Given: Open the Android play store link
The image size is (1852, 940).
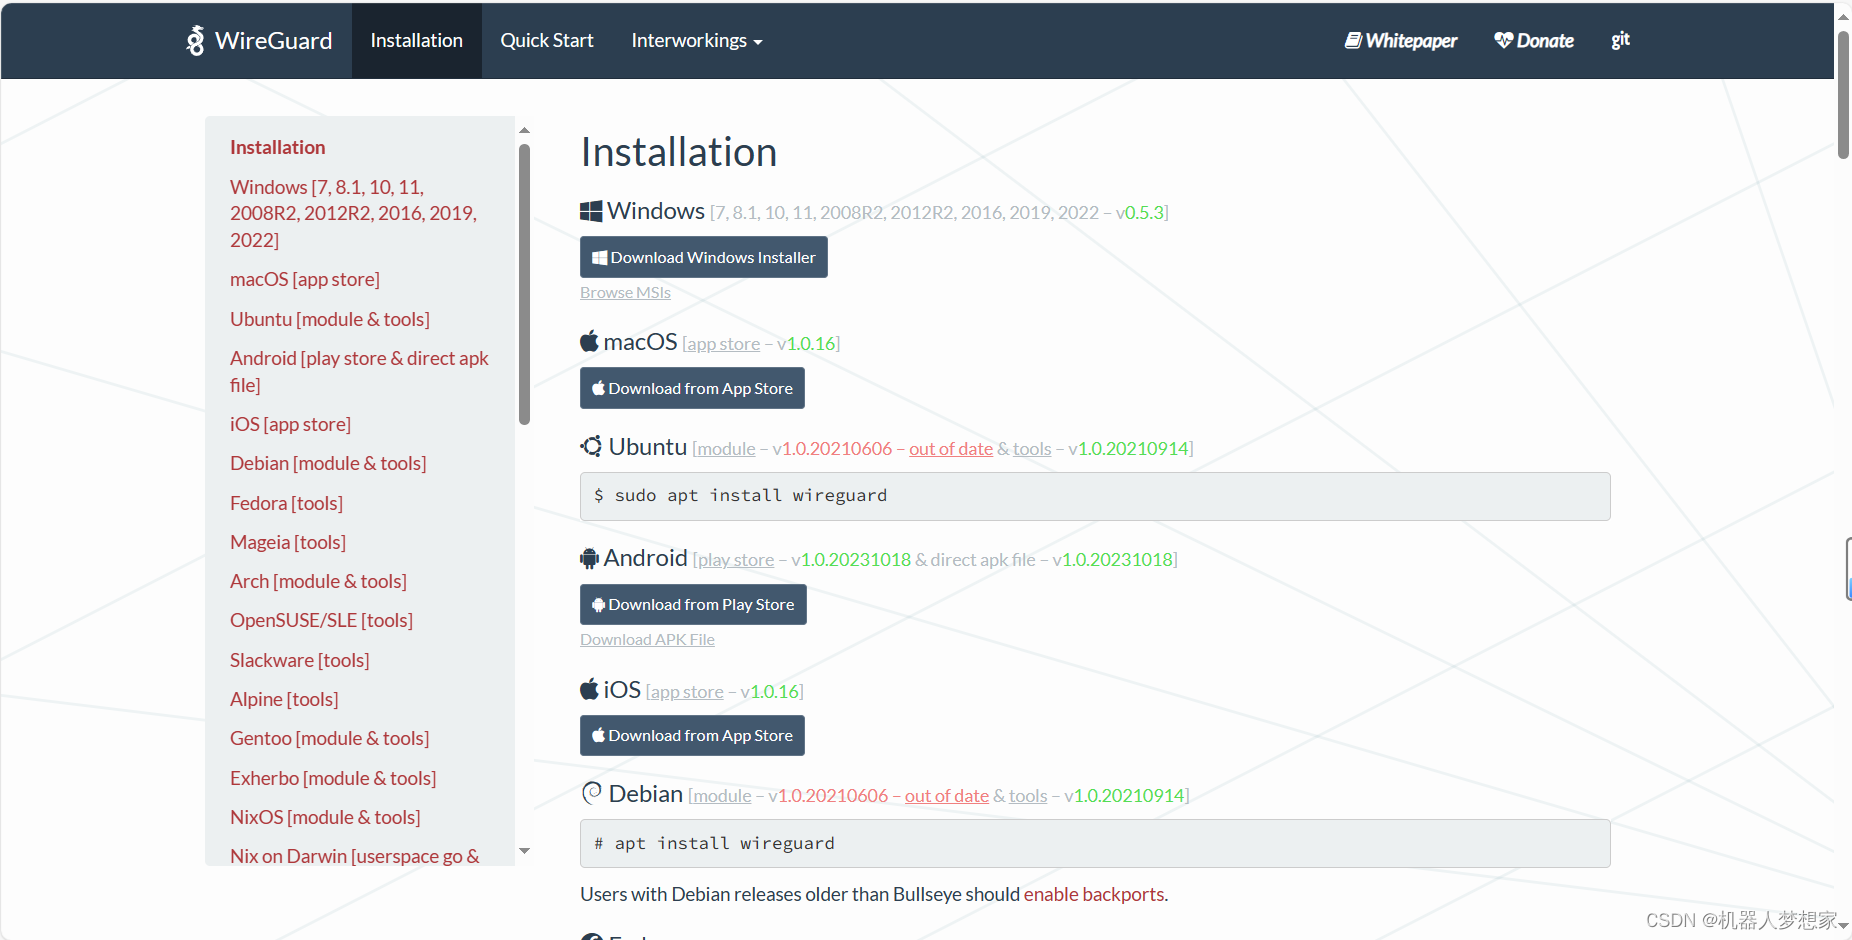Looking at the screenshot, I should click(x=736, y=560).
